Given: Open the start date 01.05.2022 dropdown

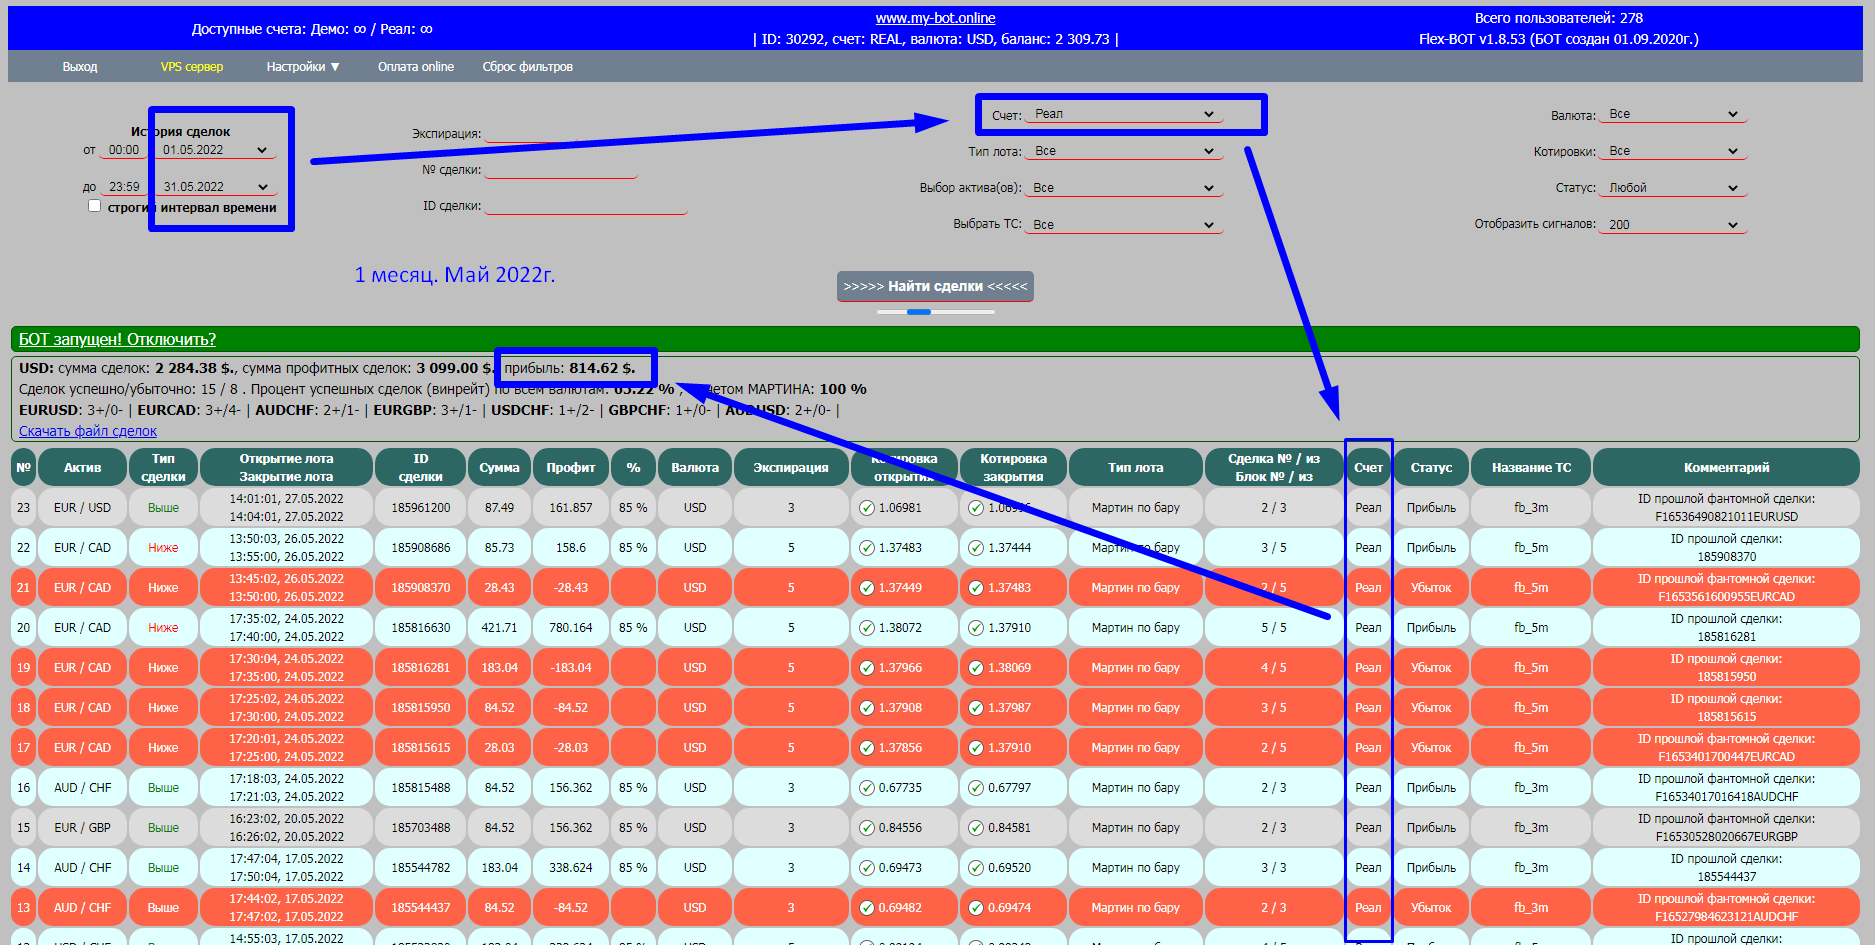Looking at the screenshot, I should click(x=215, y=150).
